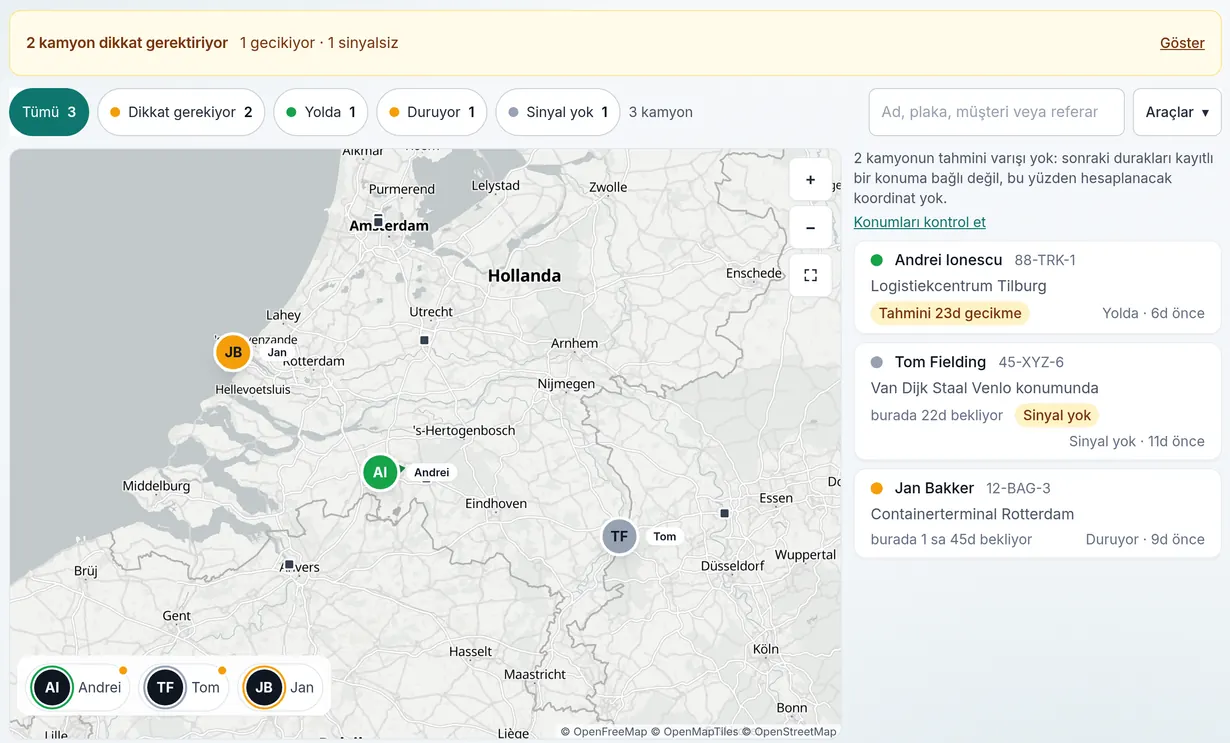Filter trucks by Sinyal yok status
The image size is (1230, 743).
[558, 112]
